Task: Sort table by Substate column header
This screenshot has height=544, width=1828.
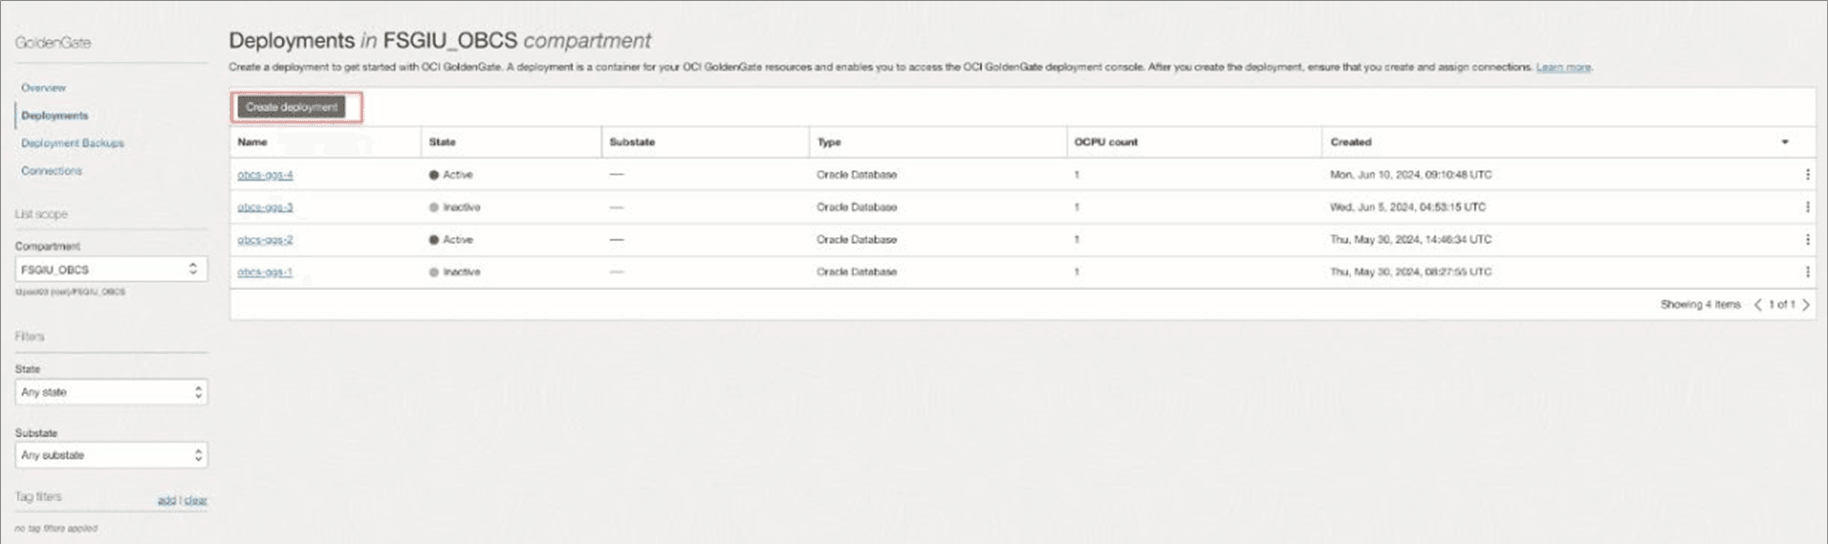Action: (x=632, y=142)
